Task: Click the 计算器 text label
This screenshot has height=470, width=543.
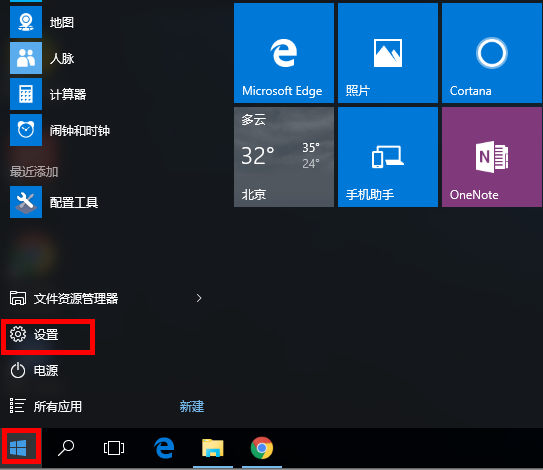Action: pyautogui.click(x=68, y=95)
